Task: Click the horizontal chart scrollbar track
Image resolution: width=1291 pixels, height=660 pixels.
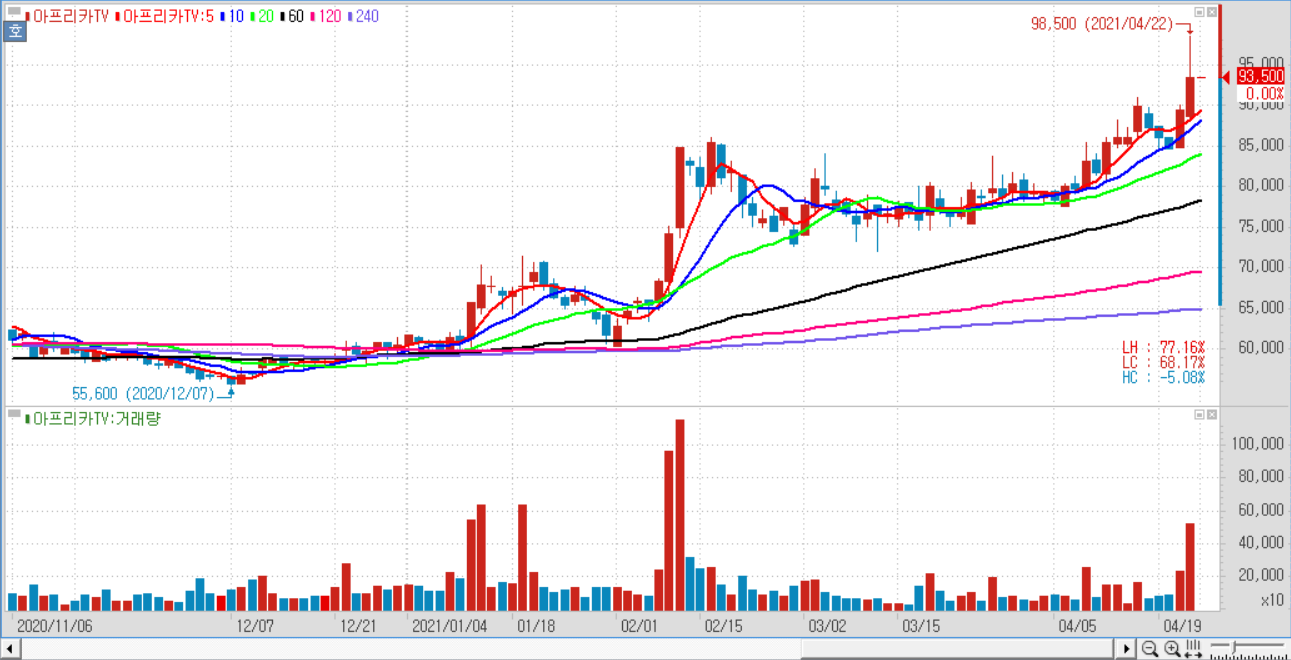Action: 568,650
